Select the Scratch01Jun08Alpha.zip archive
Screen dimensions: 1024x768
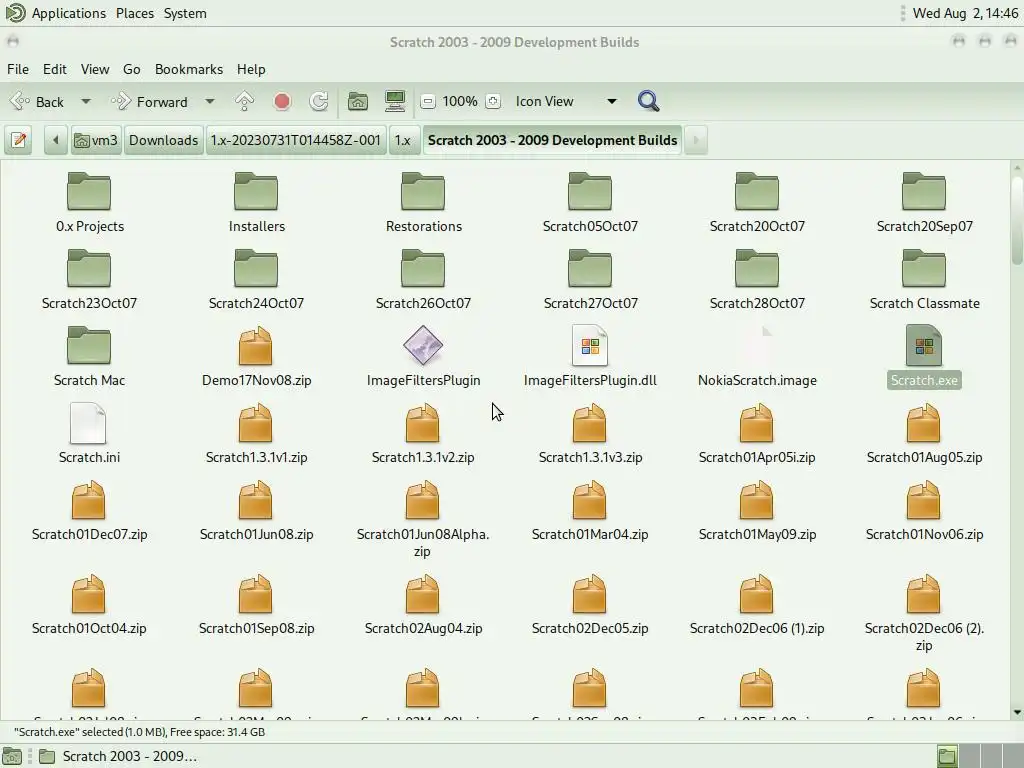click(x=423, y=519)
